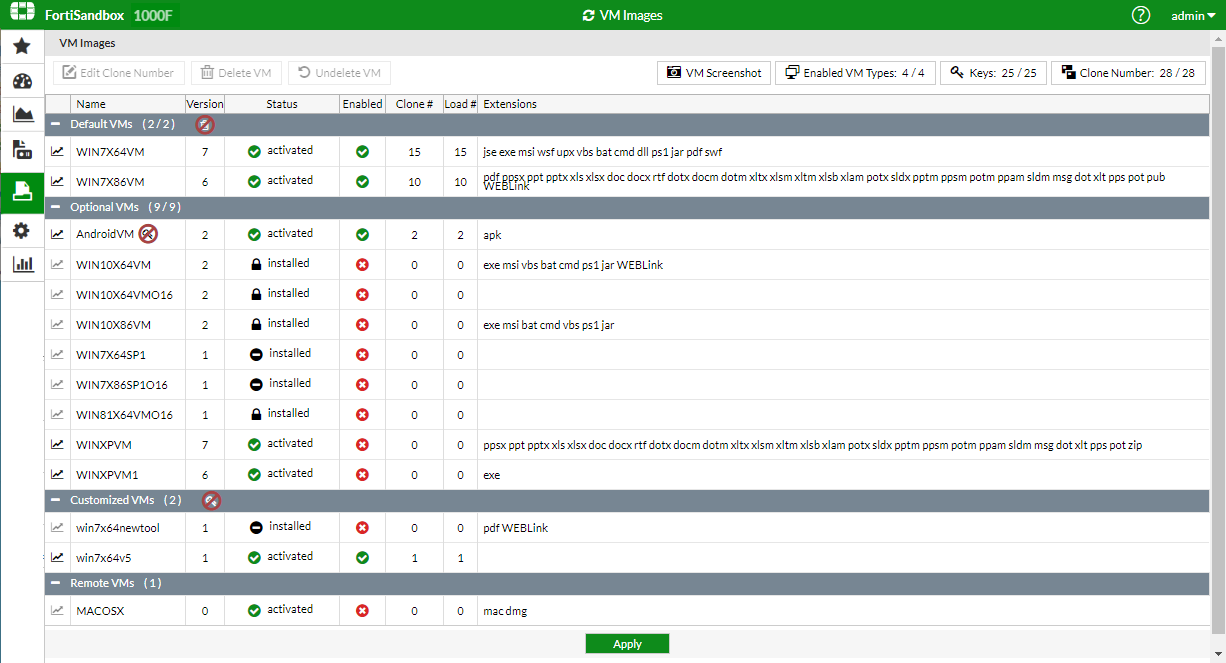Sort by the Clone # column header
Viewport: 1226px width, 663px height.
[x=414, y=104]
